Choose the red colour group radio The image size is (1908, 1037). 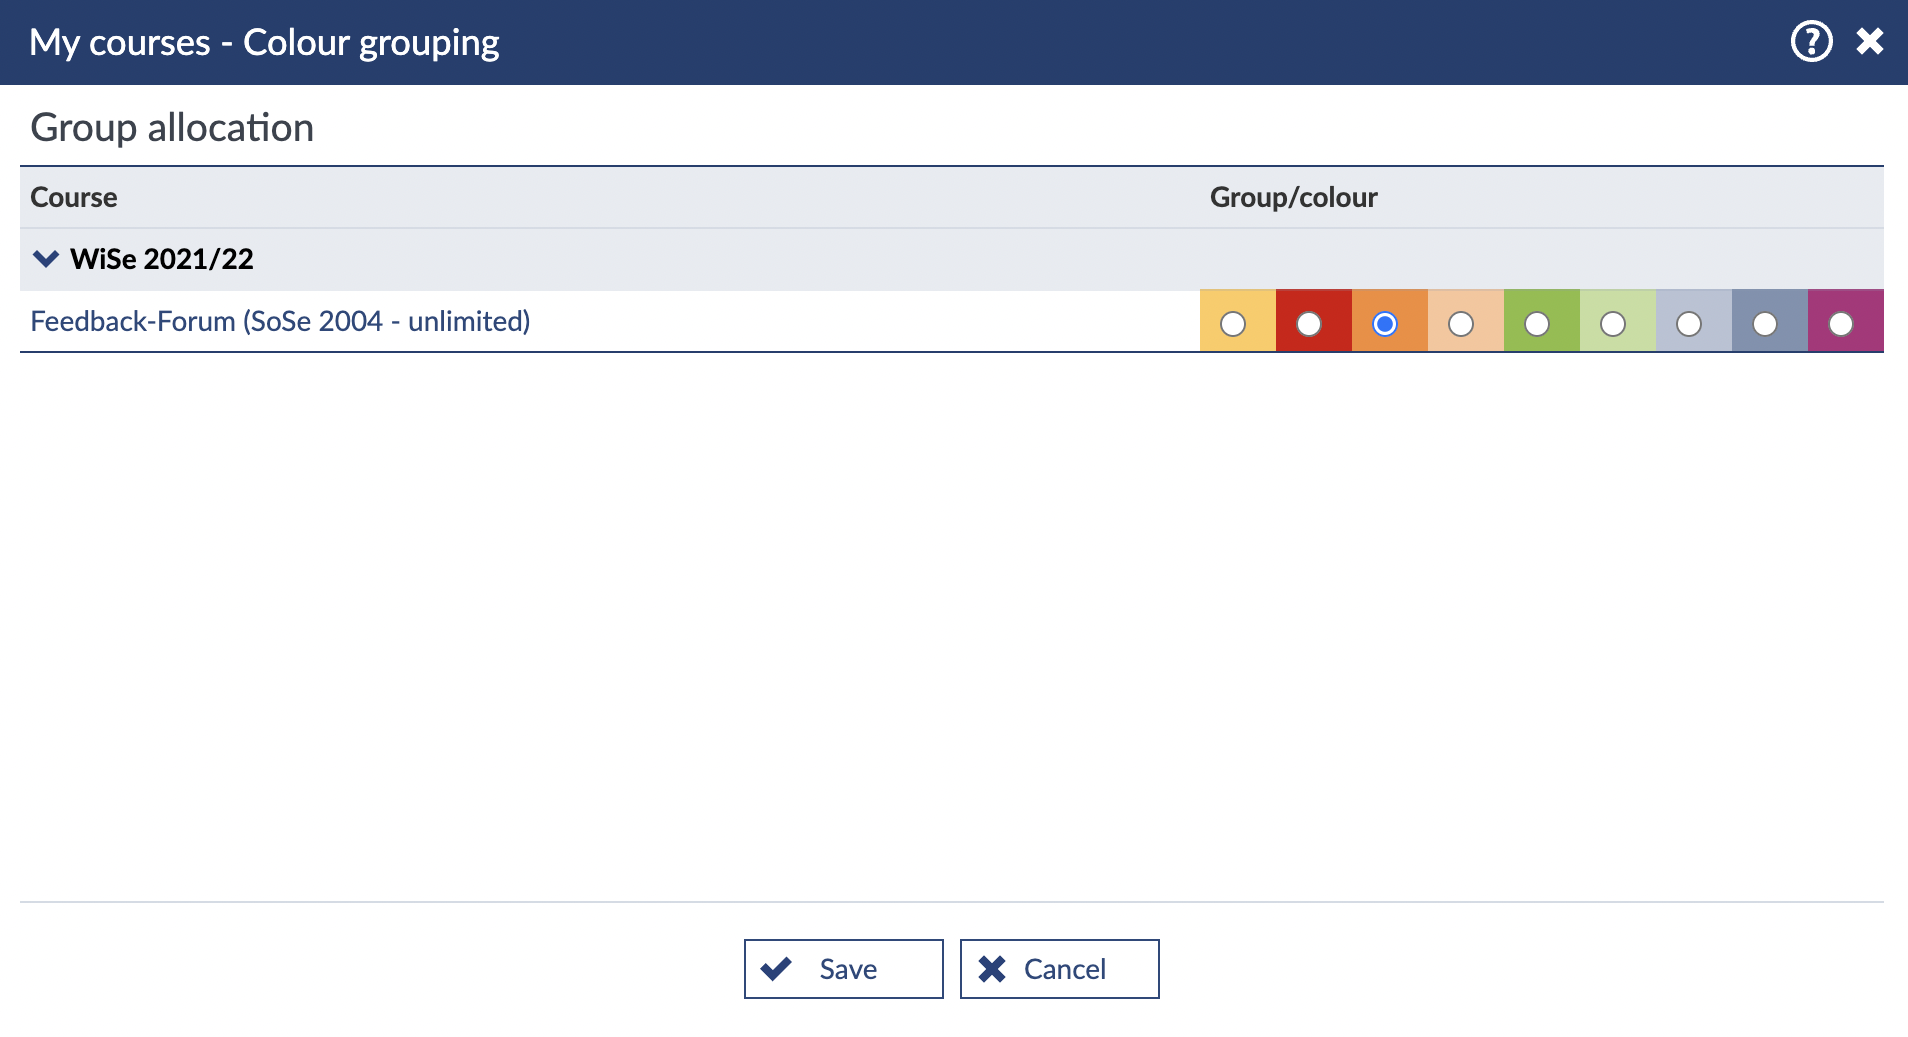pos(1309,324)
